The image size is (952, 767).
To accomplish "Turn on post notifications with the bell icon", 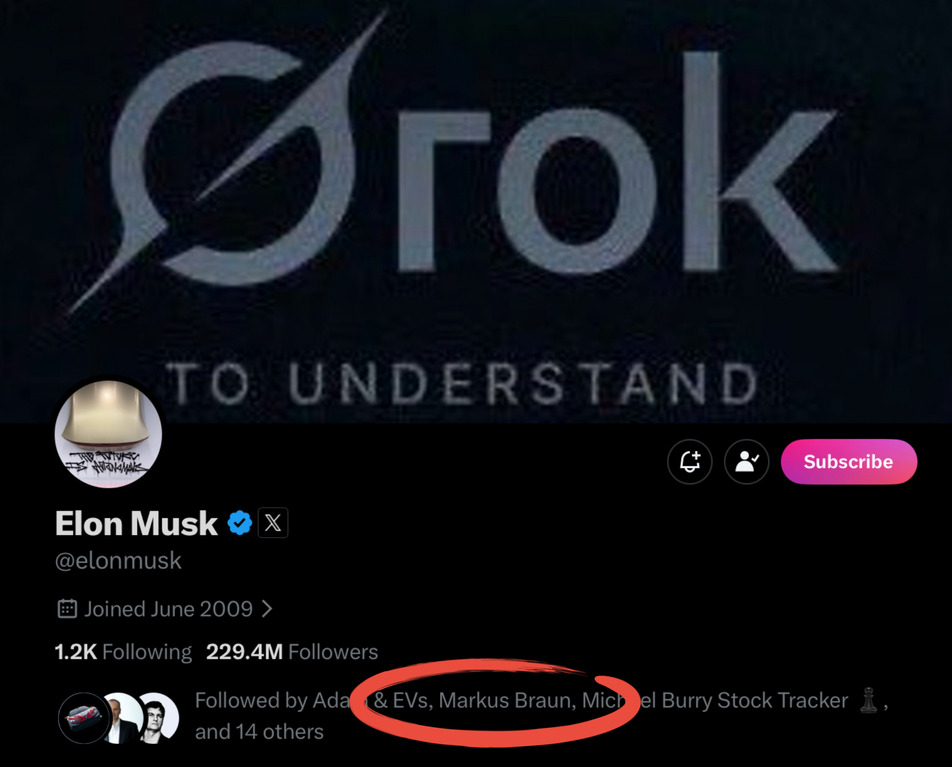I will coord(690,462).
